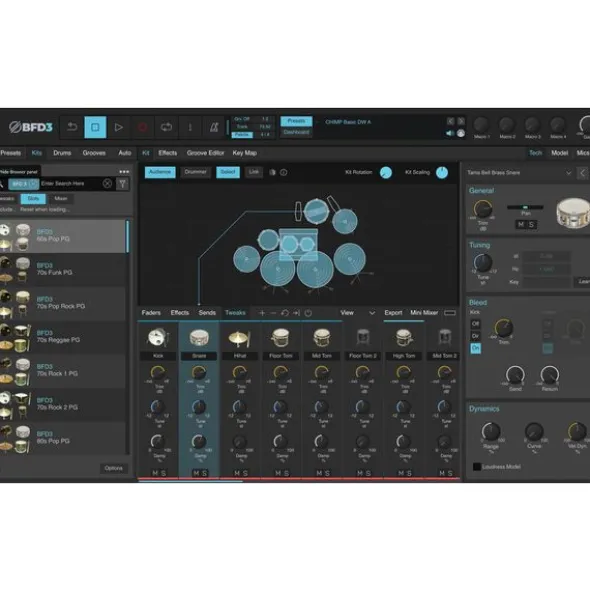Select the Model tab
The height and width of the screenshot is (591, 590).
pos(559,153)
